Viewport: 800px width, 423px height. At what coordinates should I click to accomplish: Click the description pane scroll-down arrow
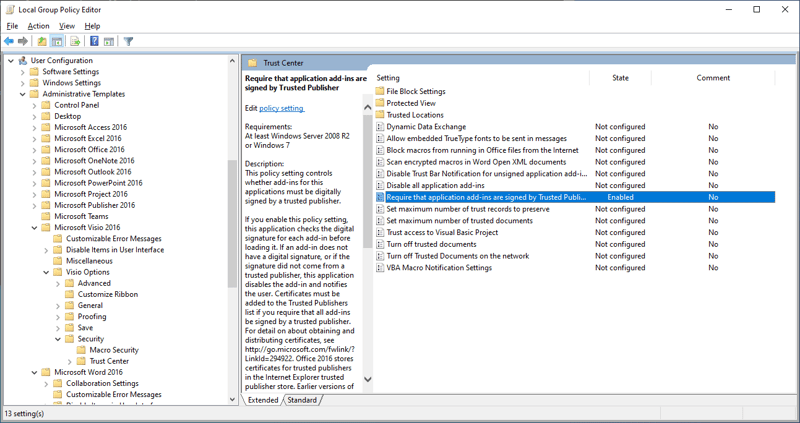pos(367,379)
